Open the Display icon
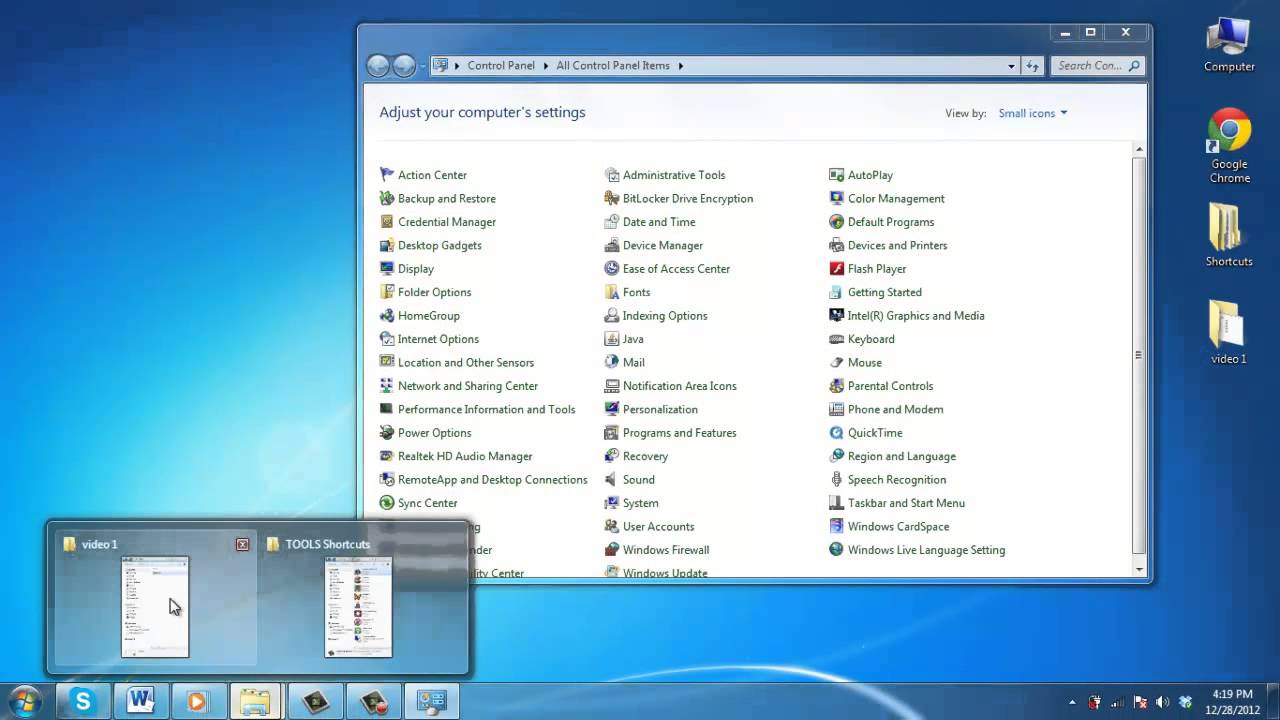1280x720 pixels. 387,269
